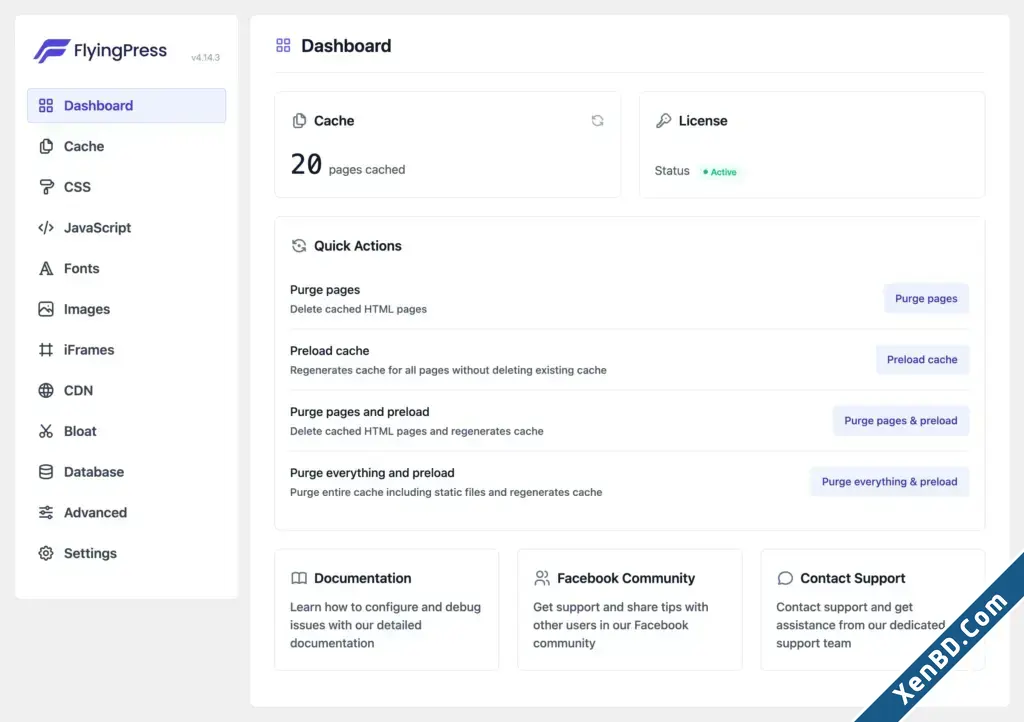1024x722 pixels.
Task: Open the Contact Support card
Action: (x=872, y=610)
